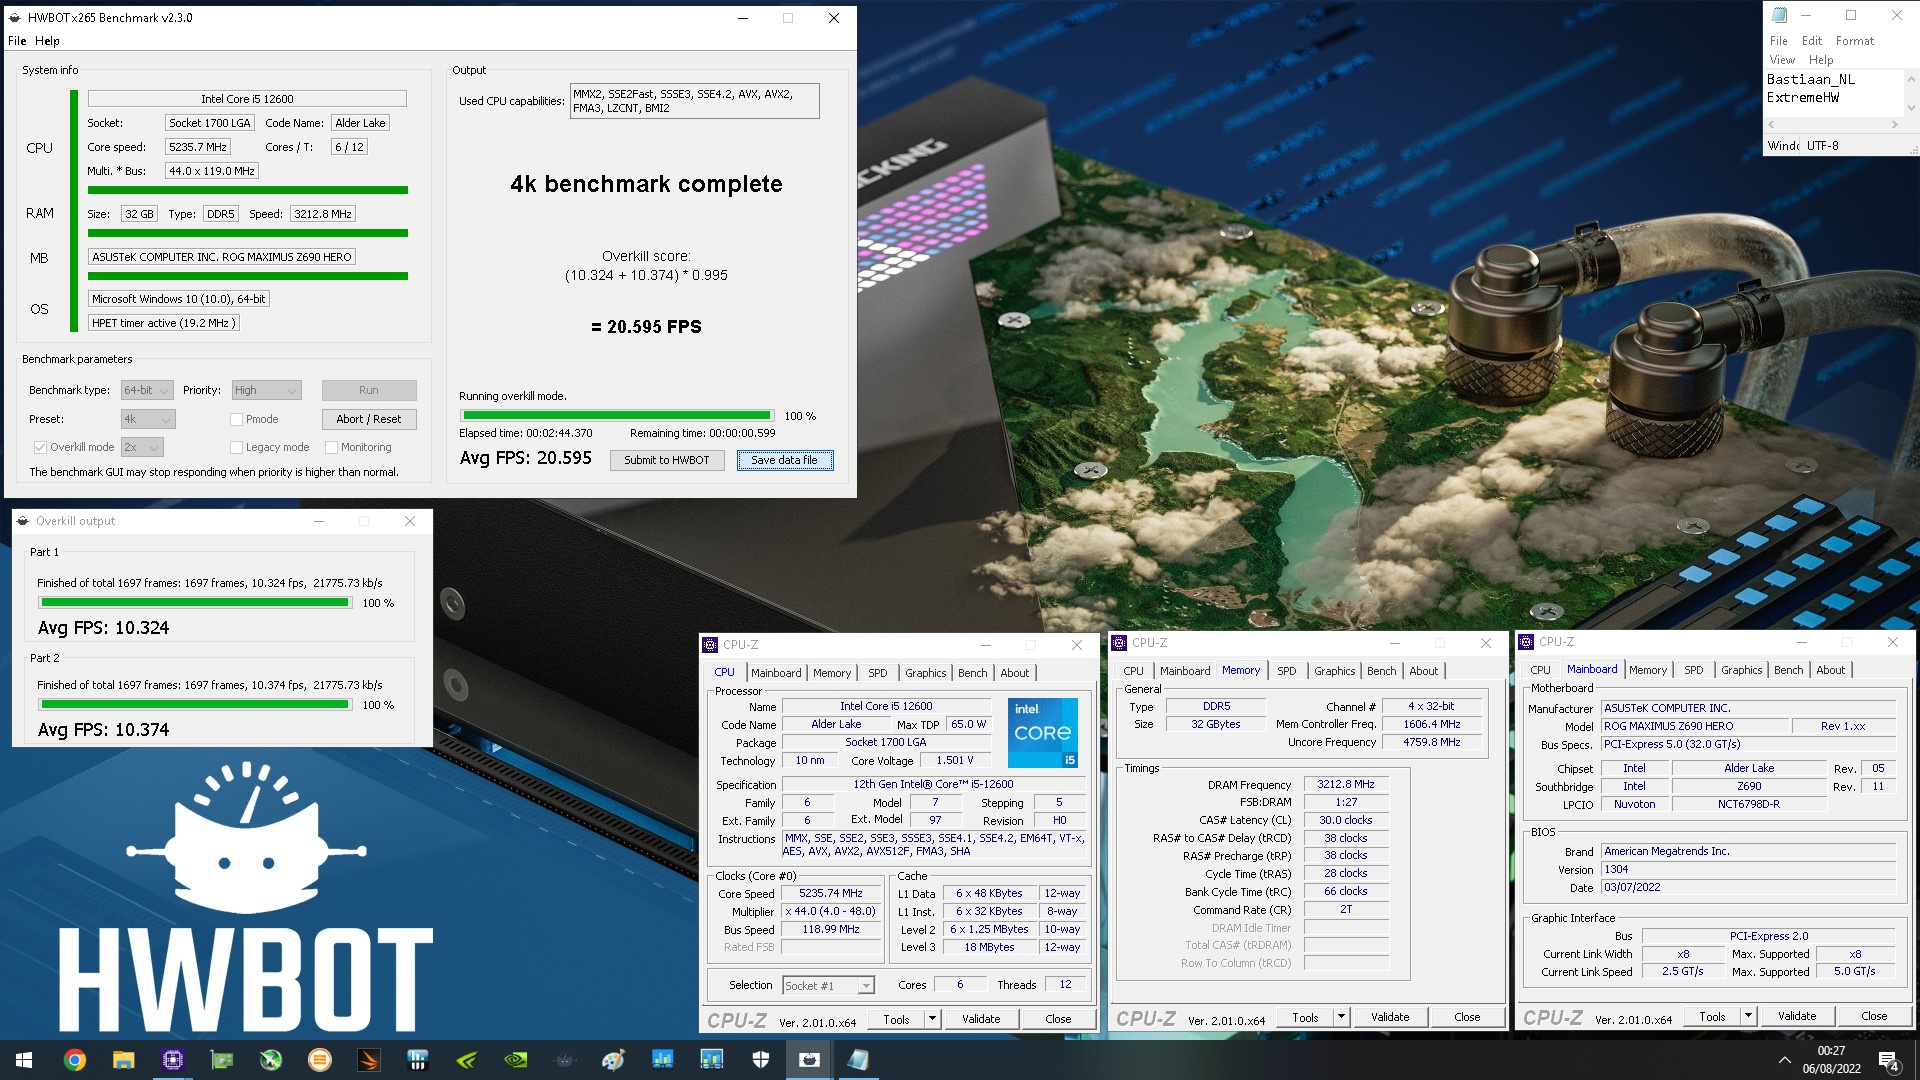This screenshot has height=1080, width=1920.
Task: Click the Notepad horizontal scrollbar right arrow
Action: tap(1894, 125)
